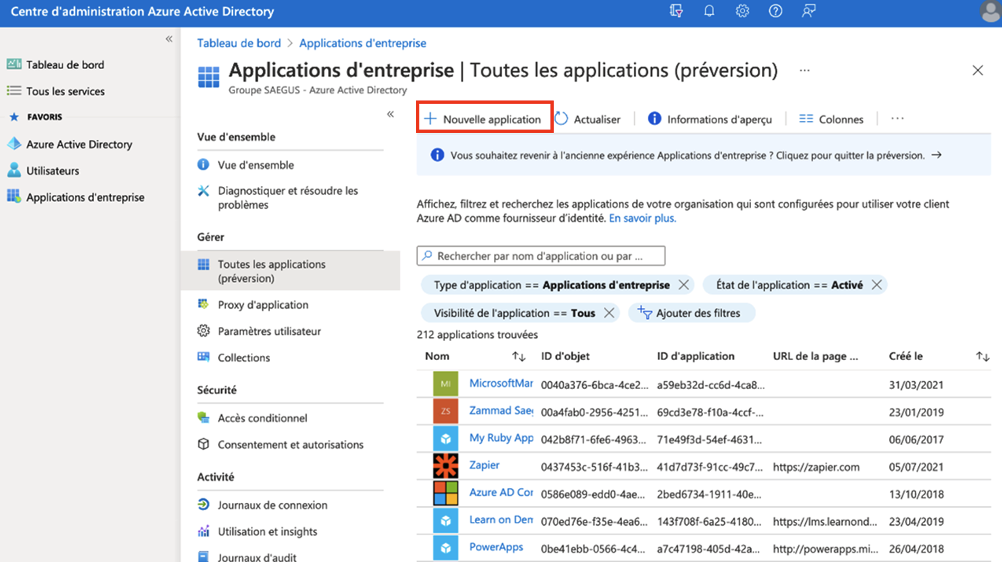The height and width of the screenshot is (562, 1002).
Task: Click the https://zapier.com URL cell
Action: click(816, 467)
